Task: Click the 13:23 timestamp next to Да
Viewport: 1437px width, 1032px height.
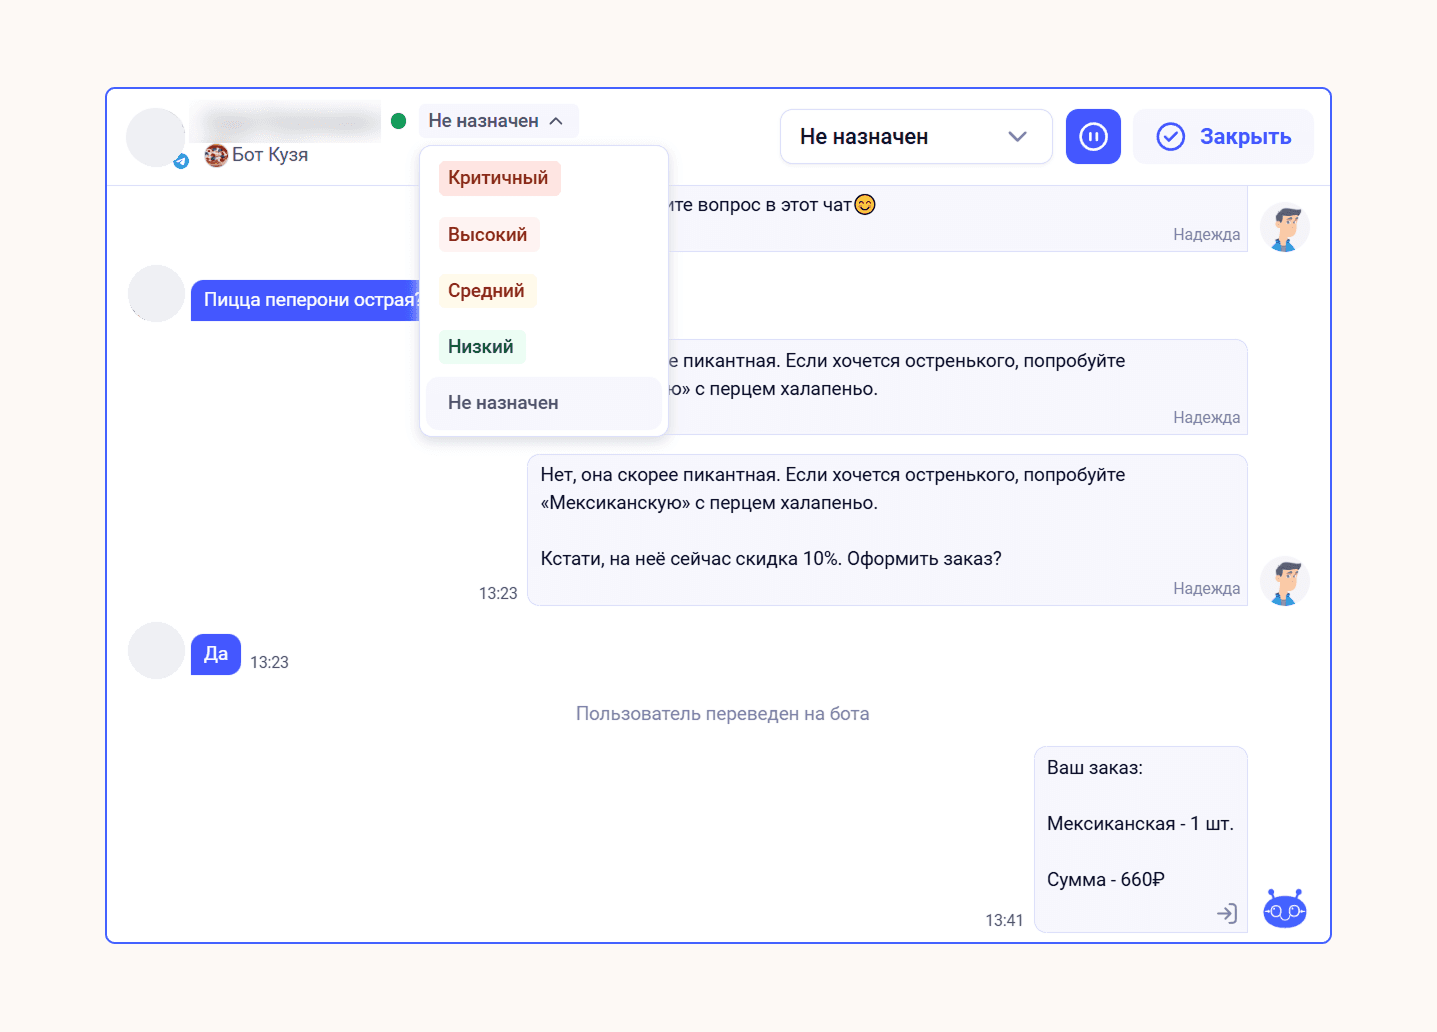Action: click(x=269, y=663)
